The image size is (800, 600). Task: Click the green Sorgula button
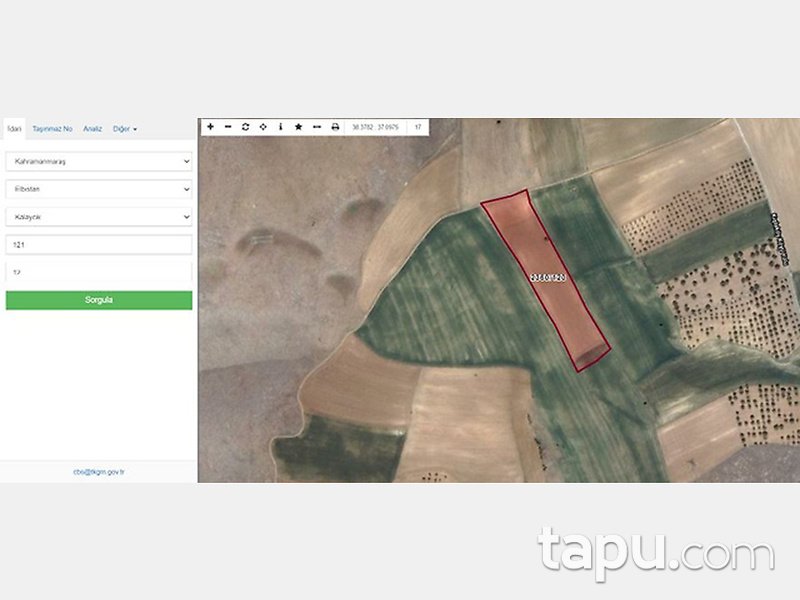point(99,300)
